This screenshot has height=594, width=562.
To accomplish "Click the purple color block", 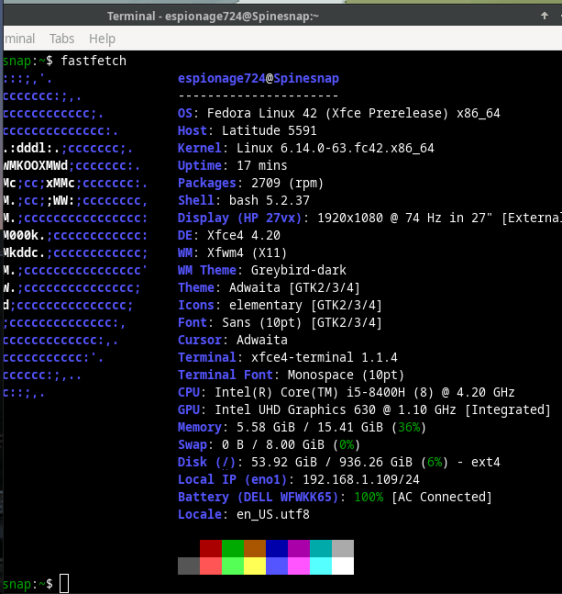I will pos(299,549).
